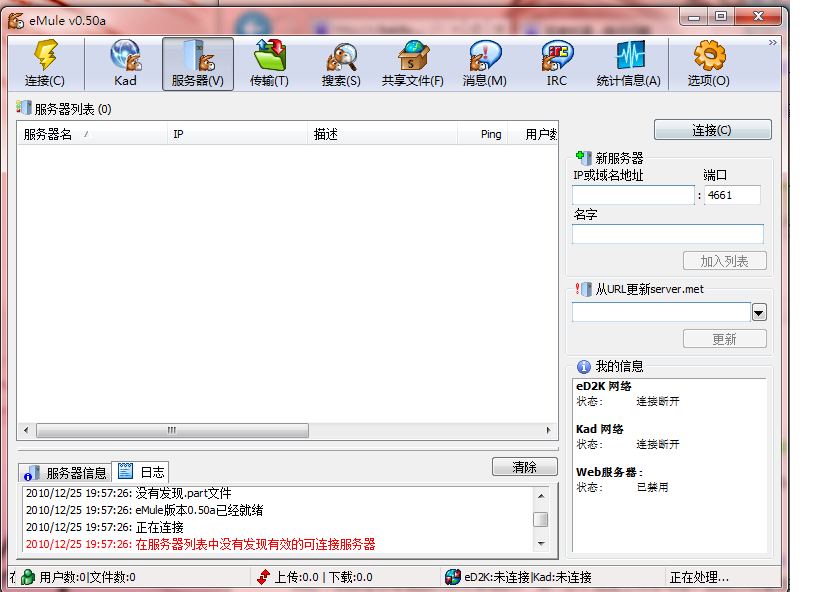Click status bar text "用户数:0|文件数:0"
819x592 pixels.
click(x=87, y=577)
